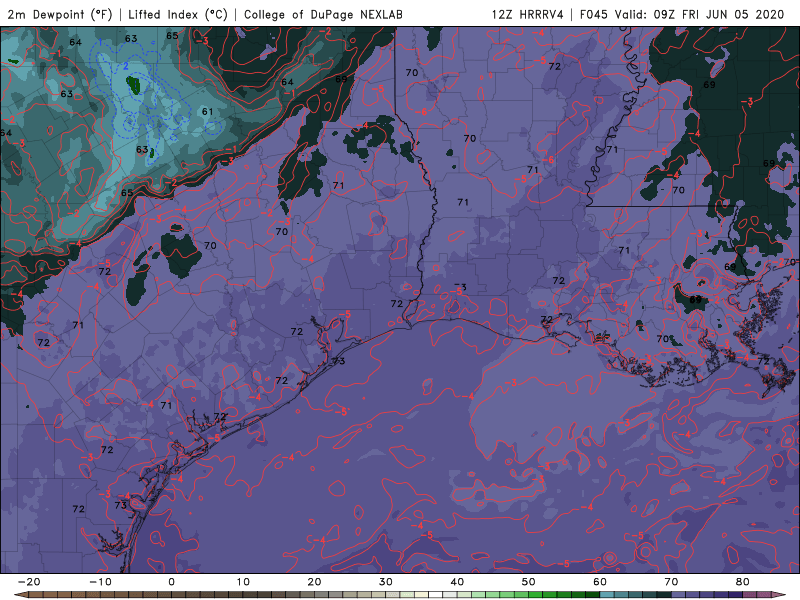Click the '30' tick label on color scale
This screenshot has width=800, height=600.
[386, 582]
